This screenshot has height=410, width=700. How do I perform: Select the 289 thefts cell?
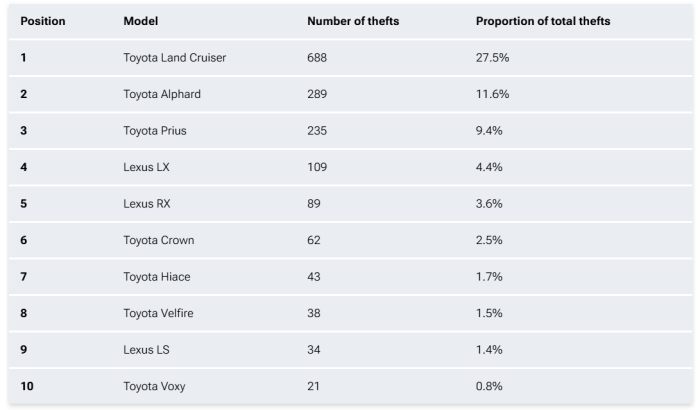(318, 94)
